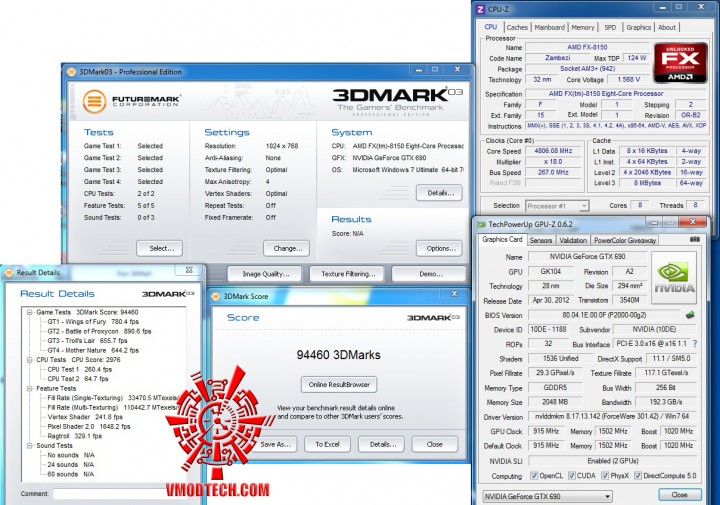Open the About tab in CPU-Z
The width and height of the screenshot is (720, 505).
coord(667,28)
